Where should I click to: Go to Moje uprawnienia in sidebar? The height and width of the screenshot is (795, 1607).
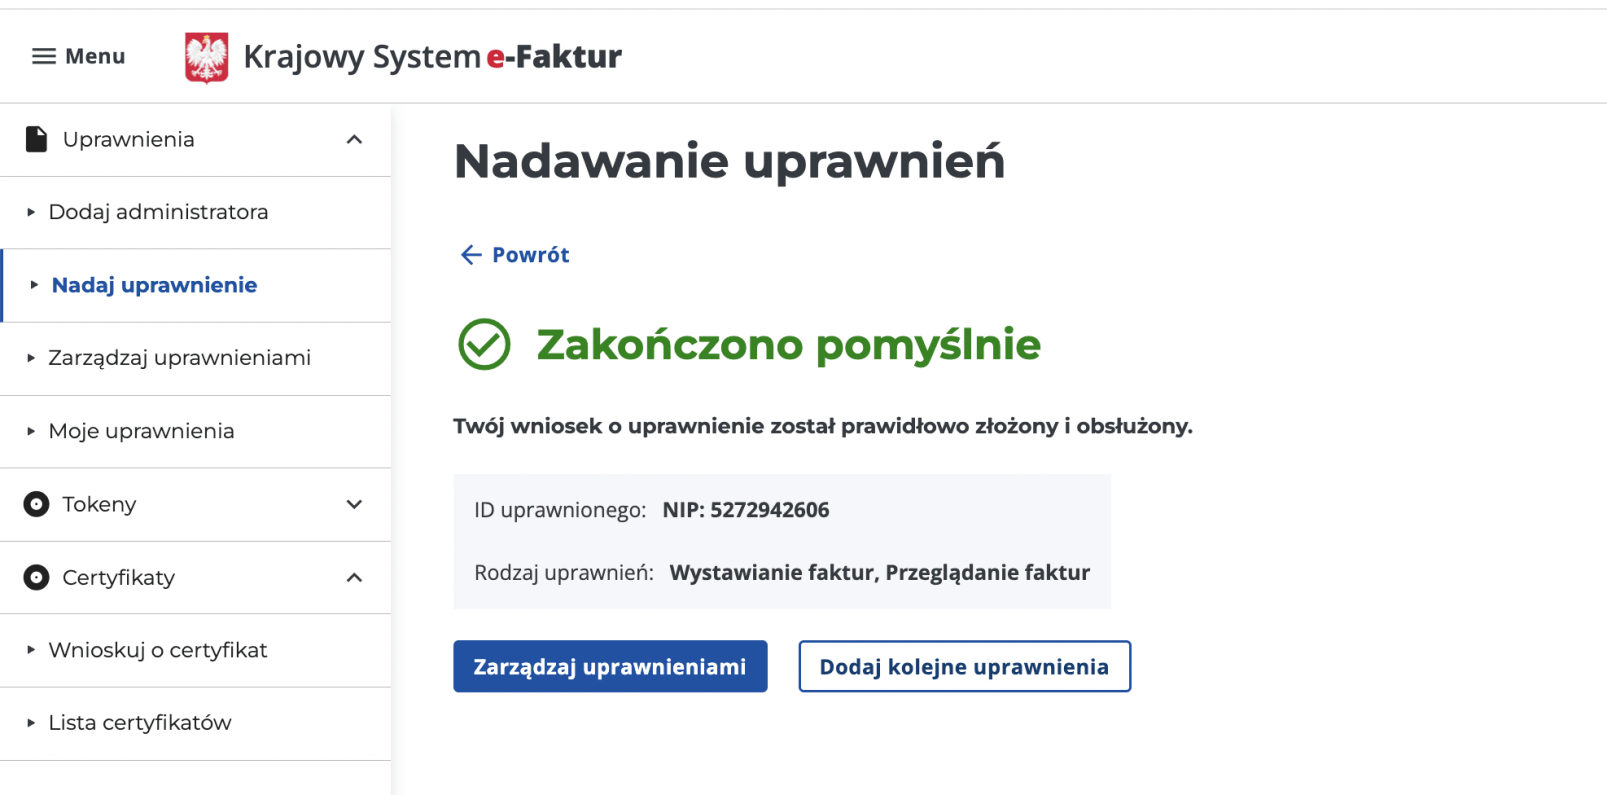pyautogui.click(x=141, y=431)
